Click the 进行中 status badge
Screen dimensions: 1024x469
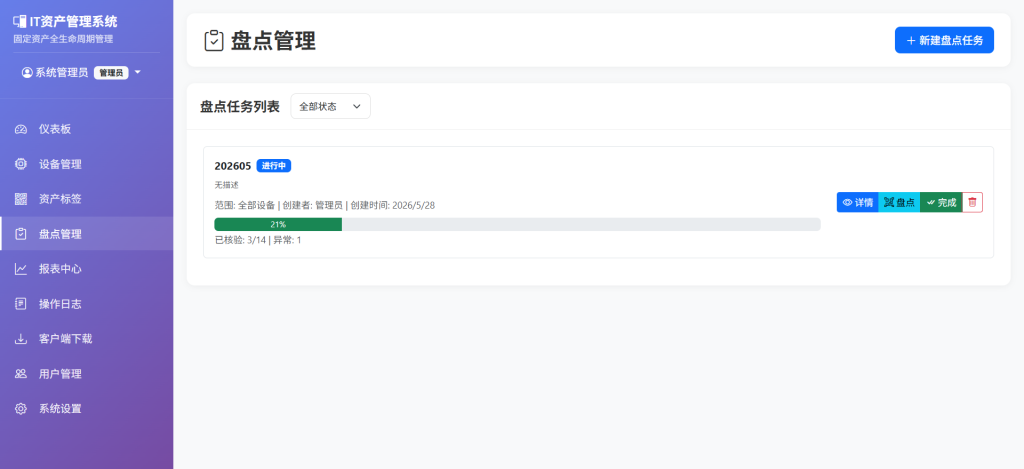coord(274,166)
